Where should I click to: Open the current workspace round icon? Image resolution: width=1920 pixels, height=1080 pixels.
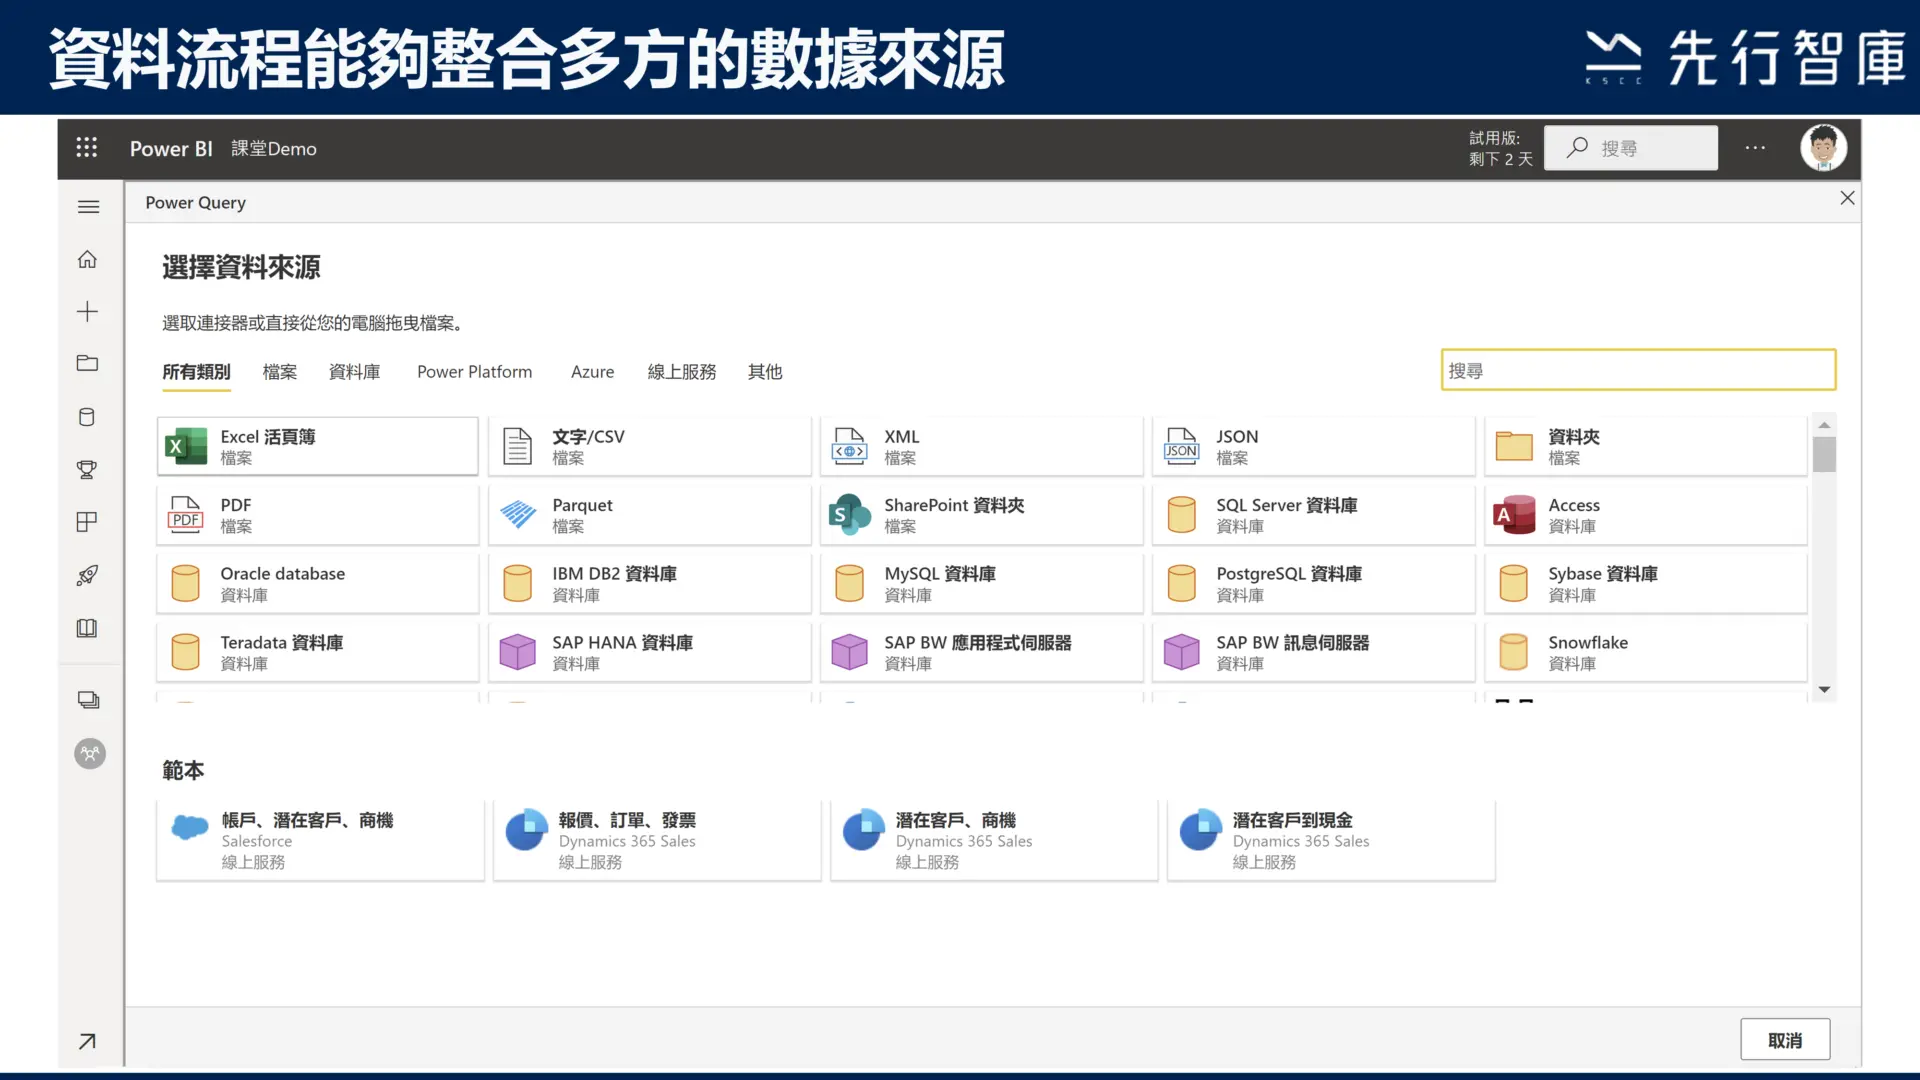90,753
